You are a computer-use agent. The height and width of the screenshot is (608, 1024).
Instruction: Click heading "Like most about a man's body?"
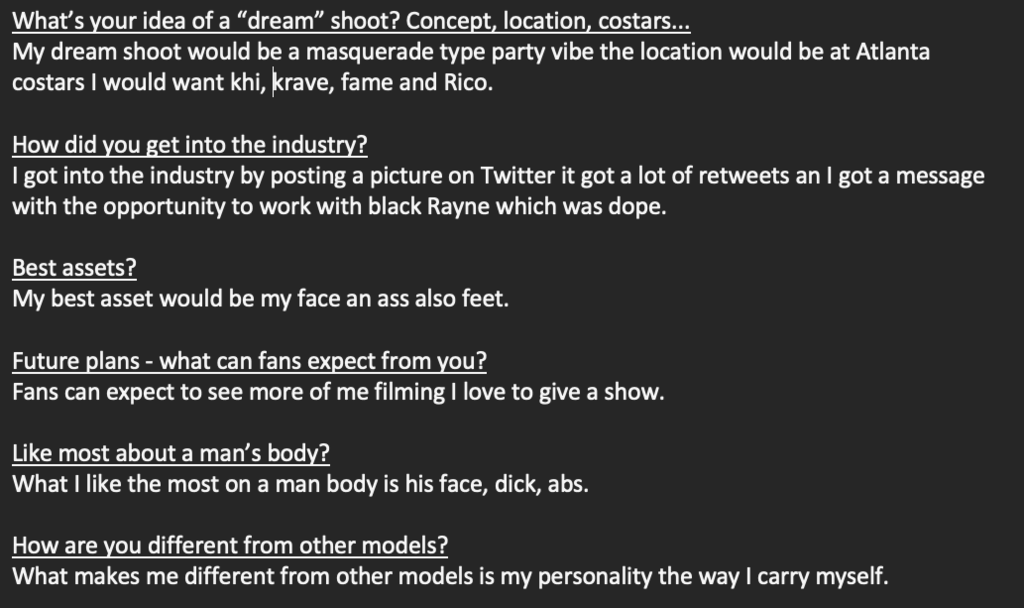pos(171,453)
